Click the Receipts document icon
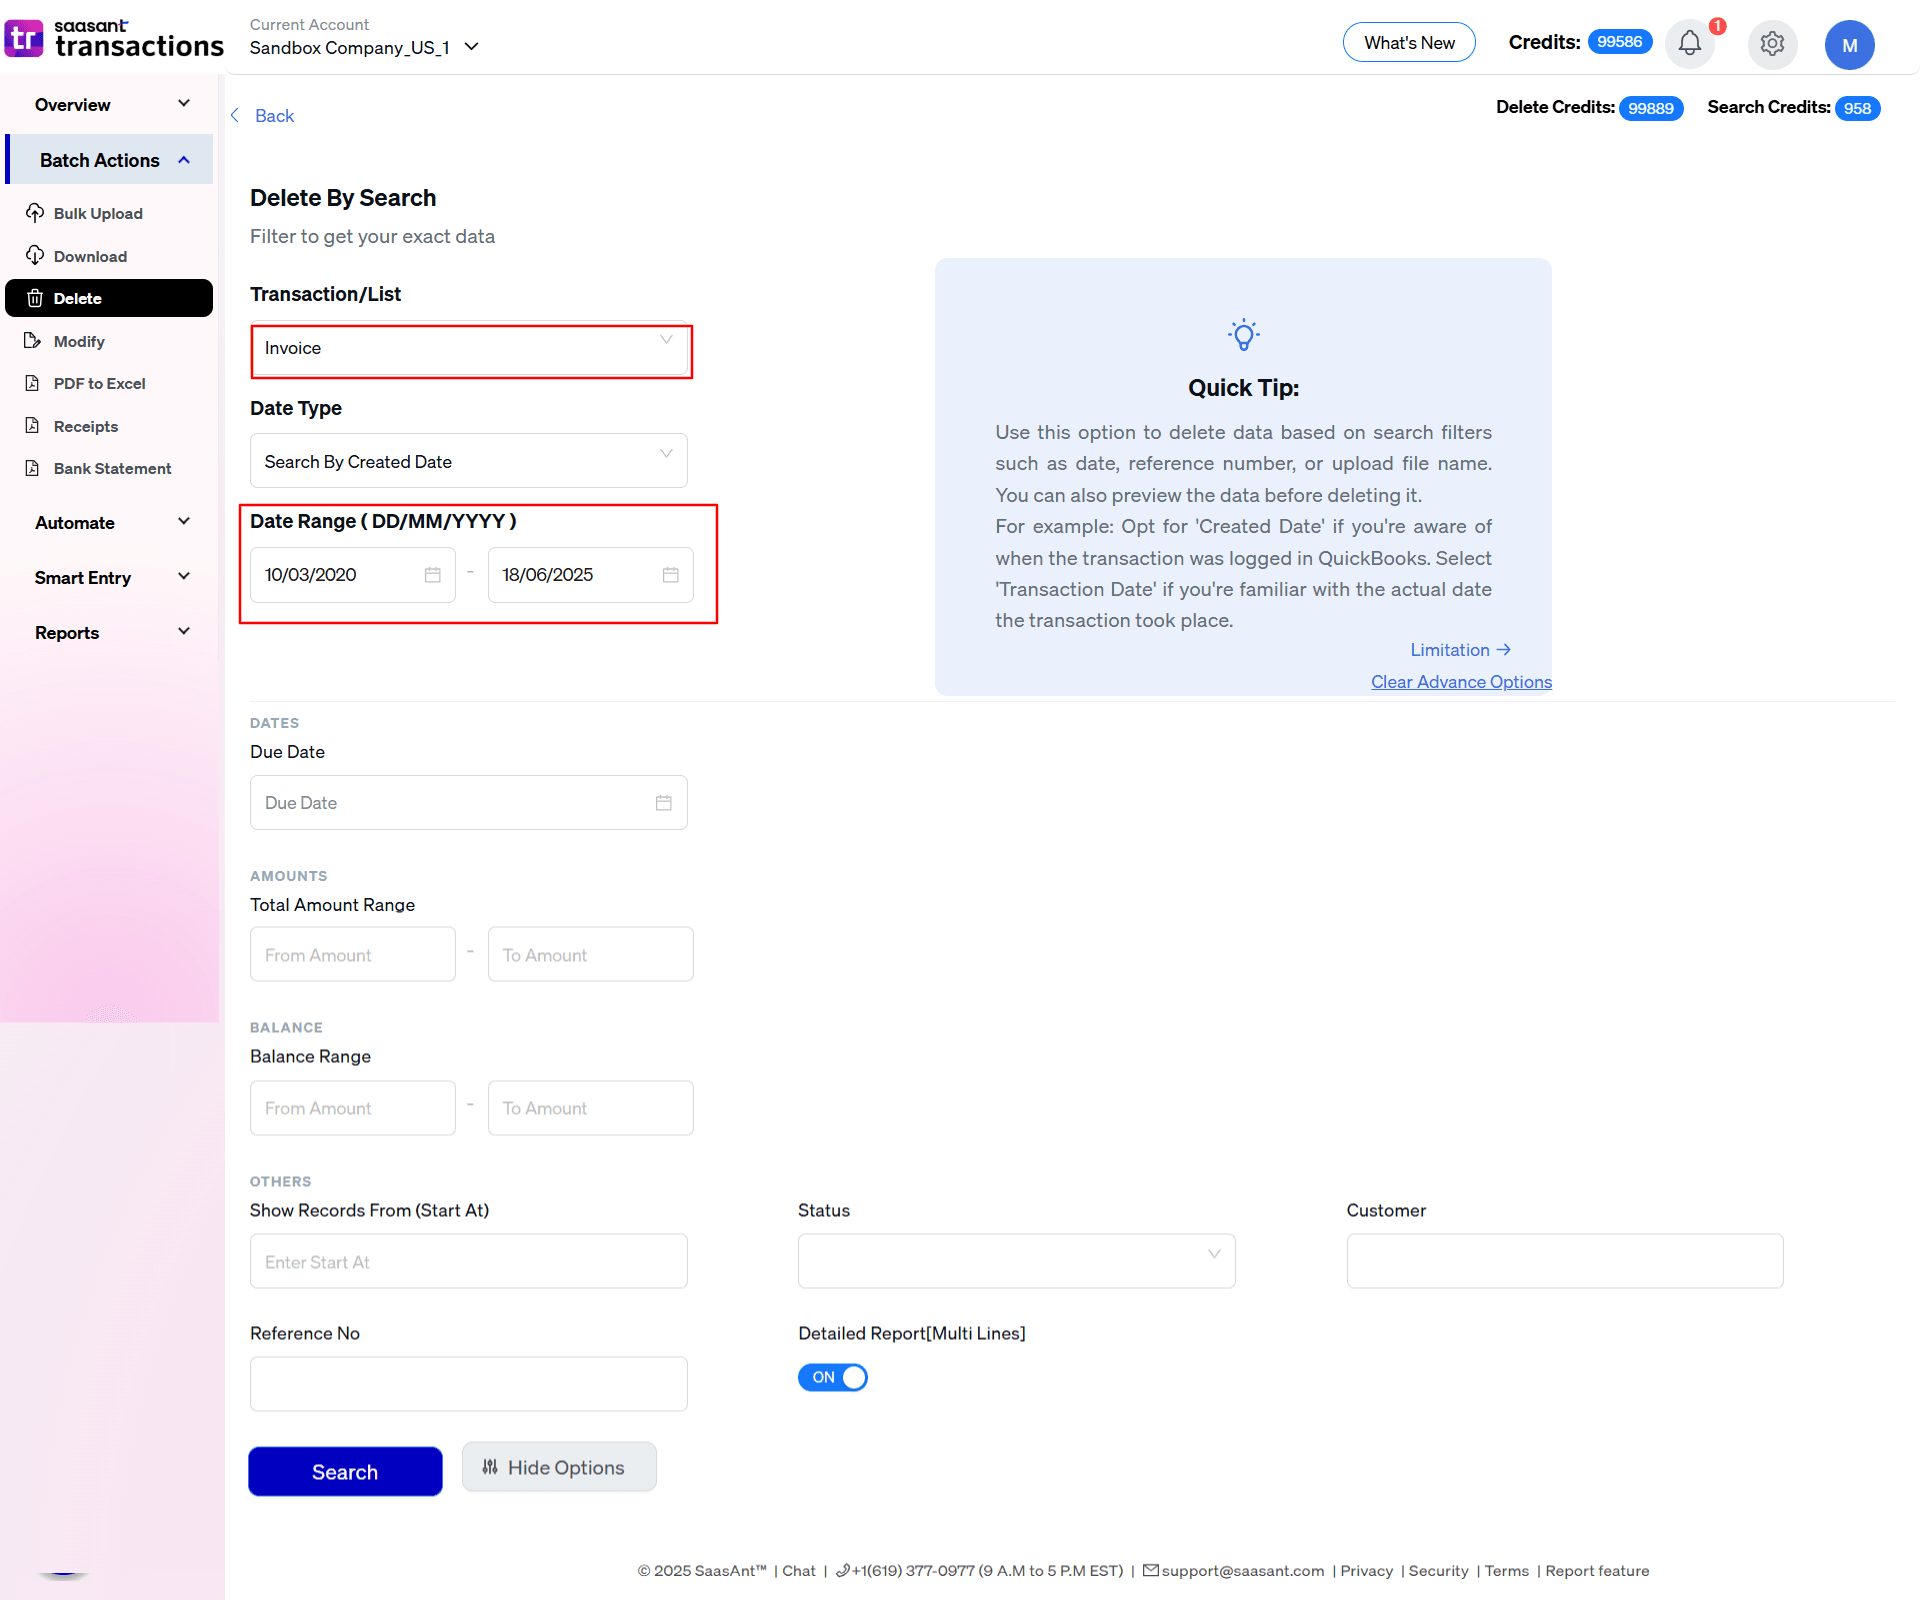Screen dimensions: 1920x1602 pyautogui.click(x=32, y=426)
